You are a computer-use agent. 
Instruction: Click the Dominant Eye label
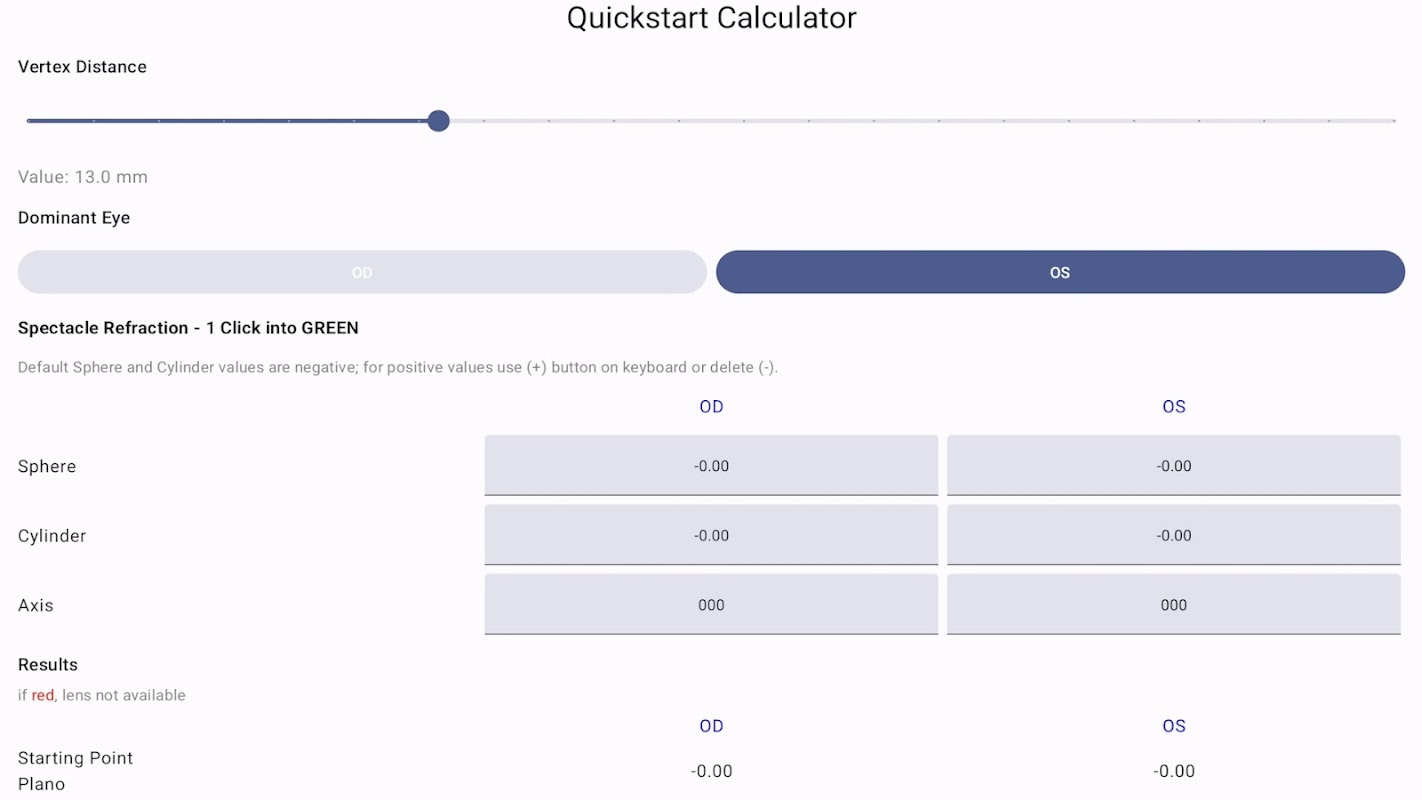point(74,218)
